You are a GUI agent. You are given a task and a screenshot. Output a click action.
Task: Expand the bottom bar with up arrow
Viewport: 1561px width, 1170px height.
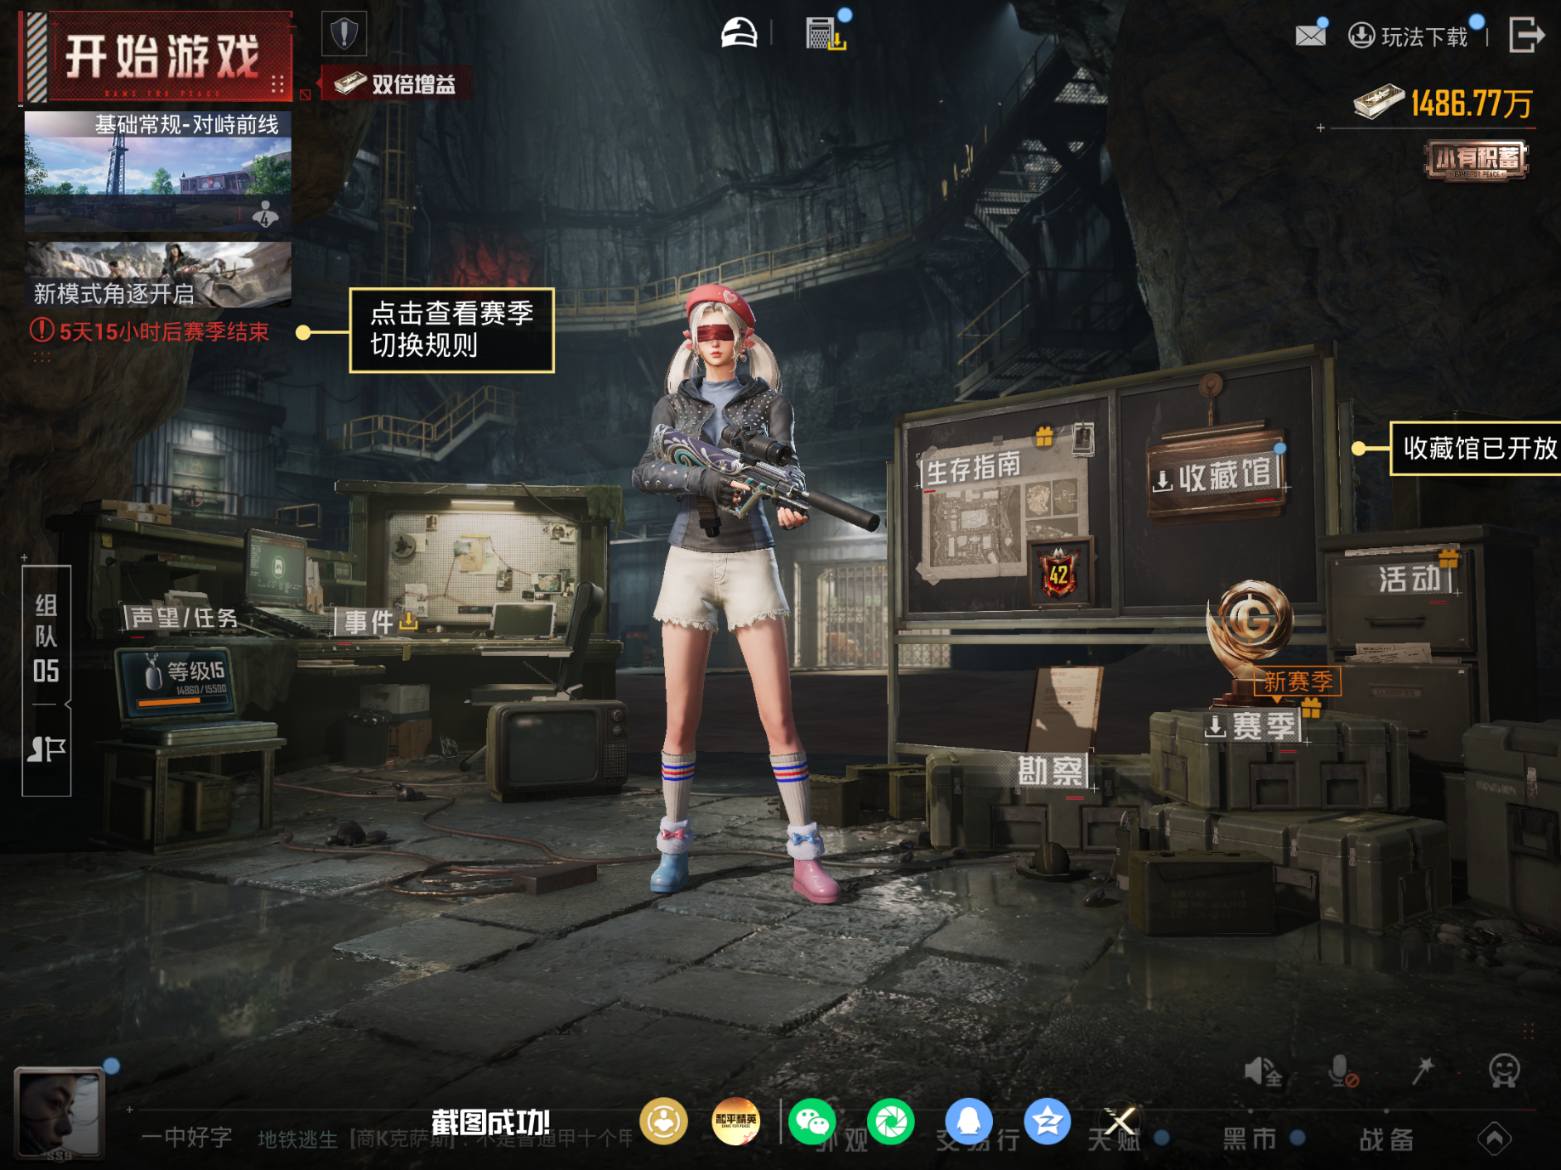click(x=1495, y=1138)
